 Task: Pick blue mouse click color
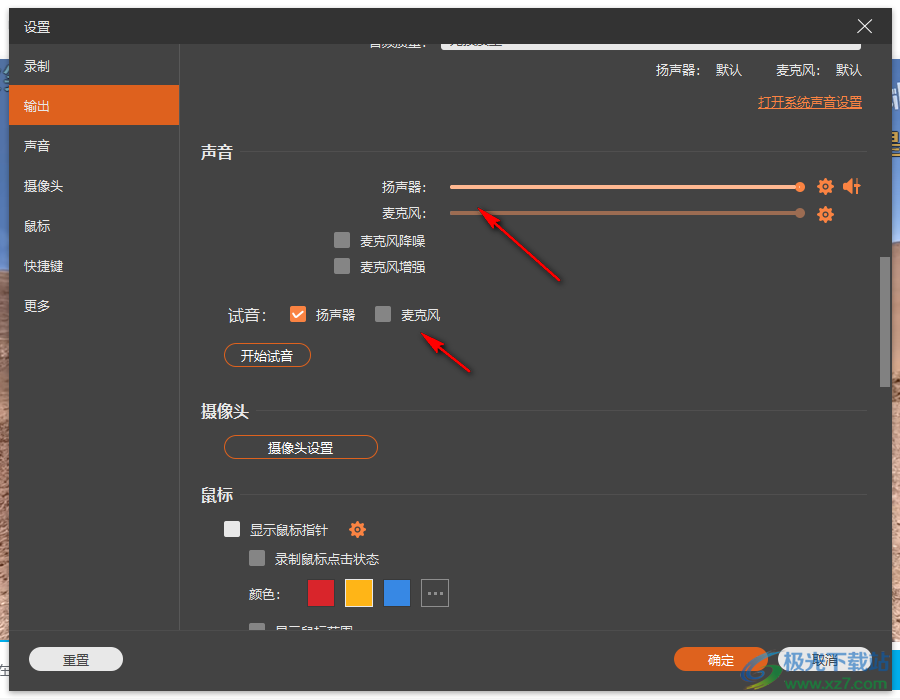(x=397, y=593)
